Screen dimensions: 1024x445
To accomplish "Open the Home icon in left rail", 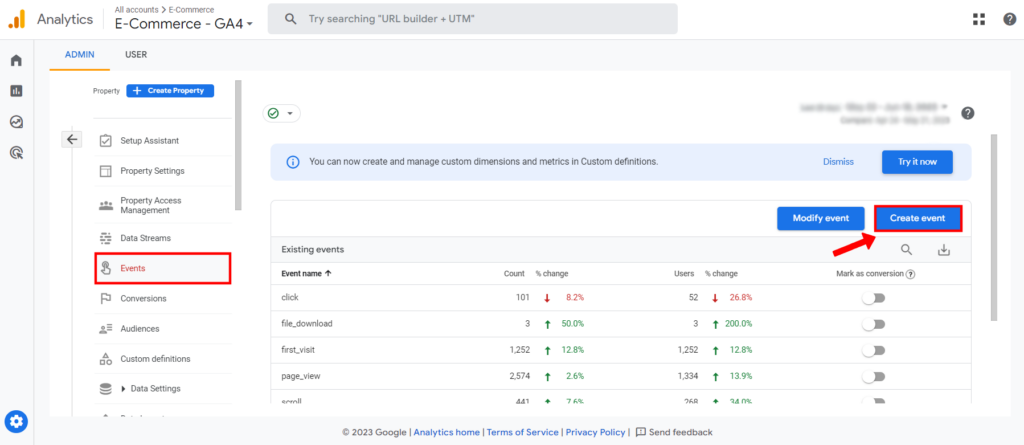I will pos(16,60).
